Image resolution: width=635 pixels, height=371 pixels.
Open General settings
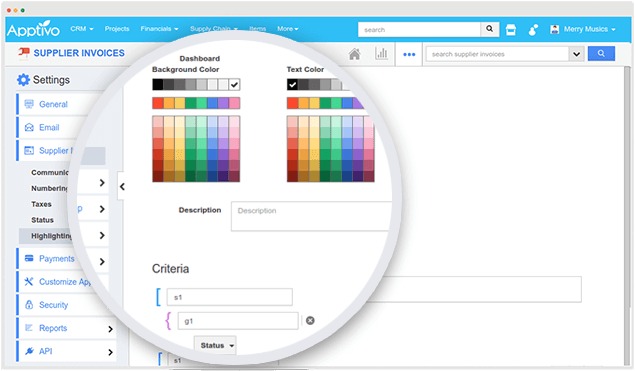pyautogui.click(x=53, y=104)
